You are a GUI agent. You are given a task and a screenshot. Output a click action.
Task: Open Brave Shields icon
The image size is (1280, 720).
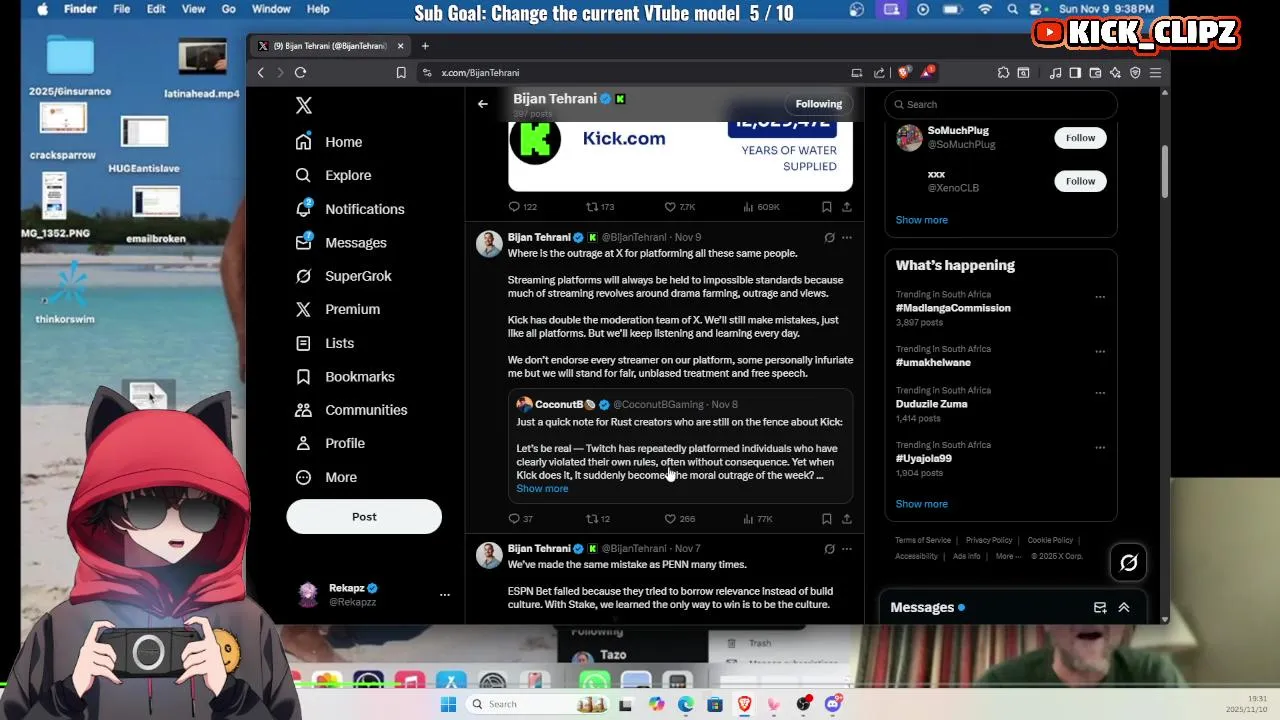tap(904, 72)
